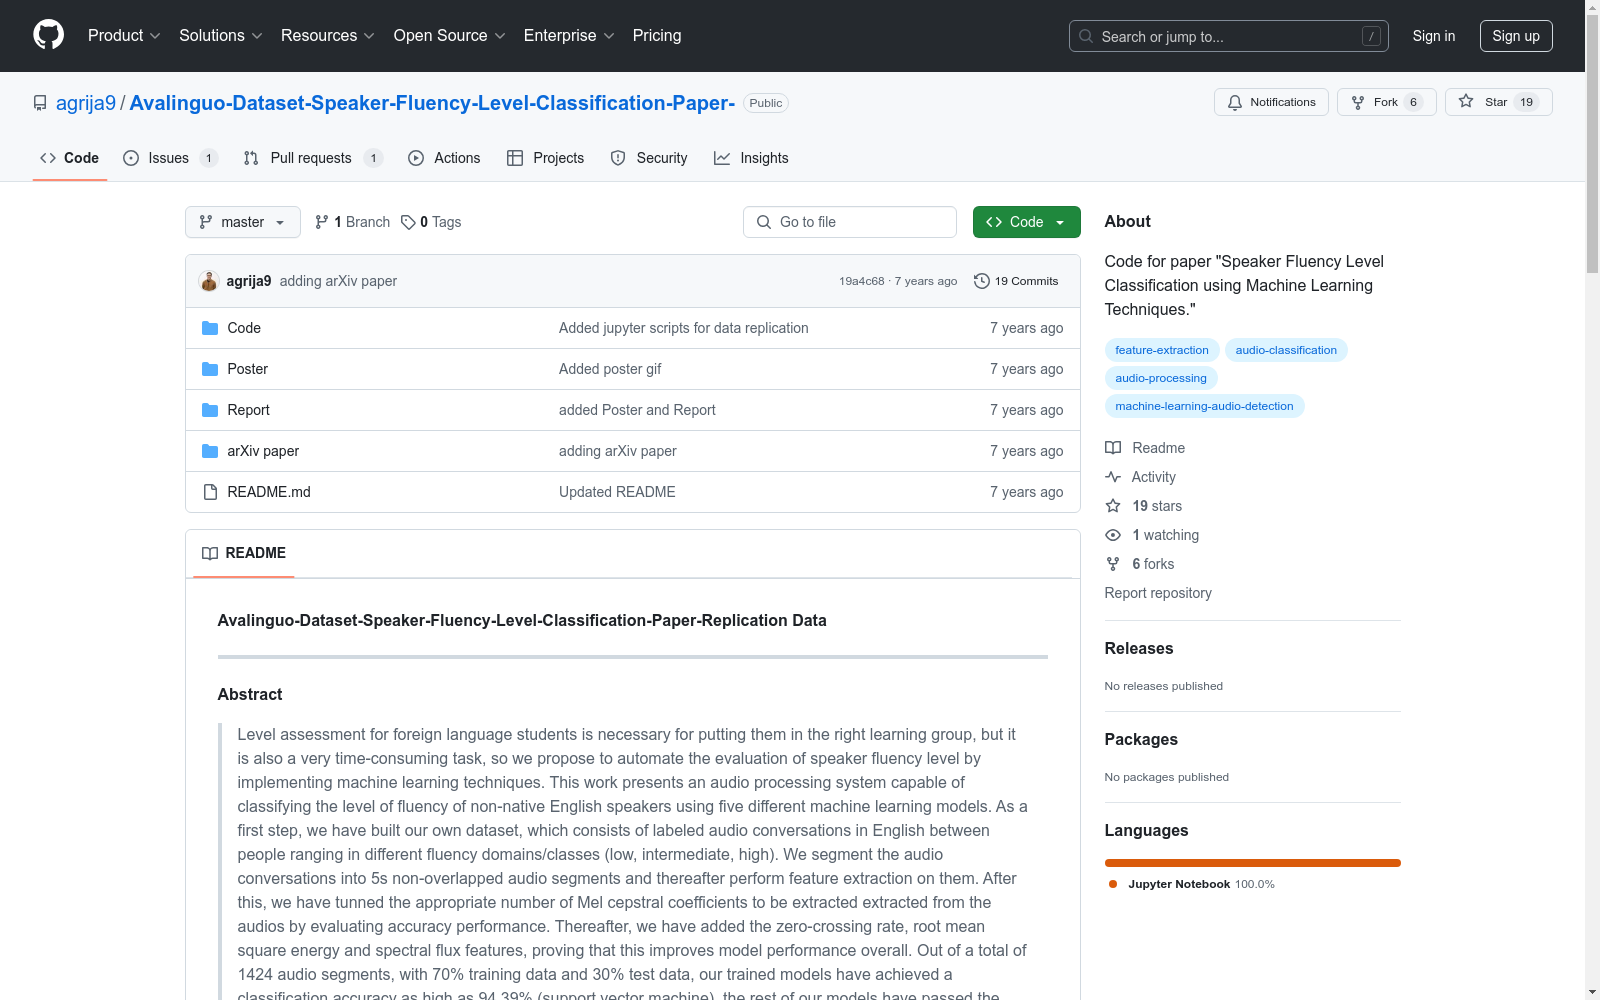Screen dimensions: 1600x1000
Task: Click the Search or jump to field
Action: pyautogui.click(x=1229, y=36)
